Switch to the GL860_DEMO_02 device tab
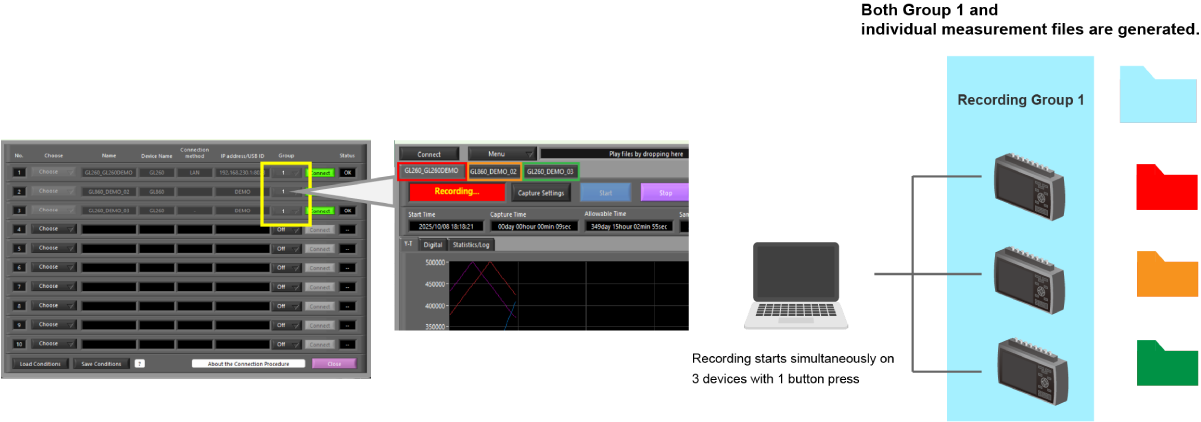The height and width of the screenshot is (422, 1201). pos(493,172)
